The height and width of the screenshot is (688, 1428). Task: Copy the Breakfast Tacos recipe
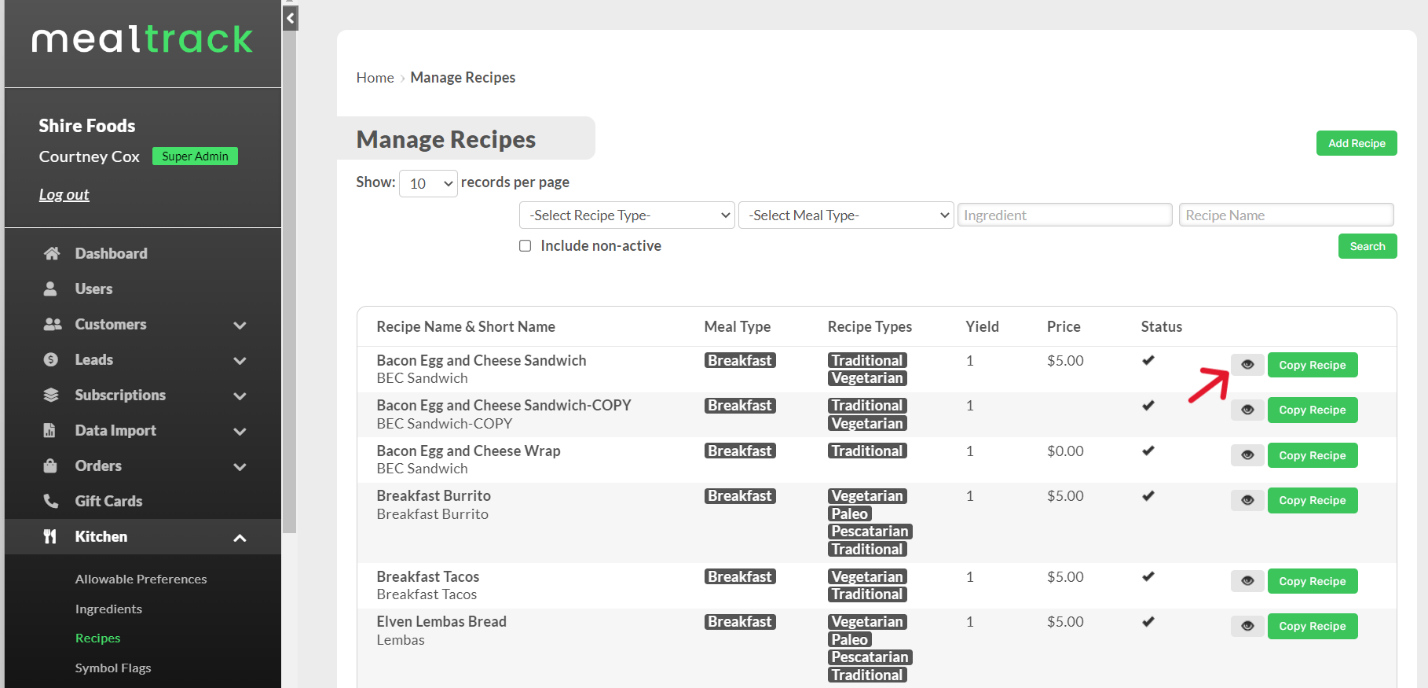(1312, 581)
